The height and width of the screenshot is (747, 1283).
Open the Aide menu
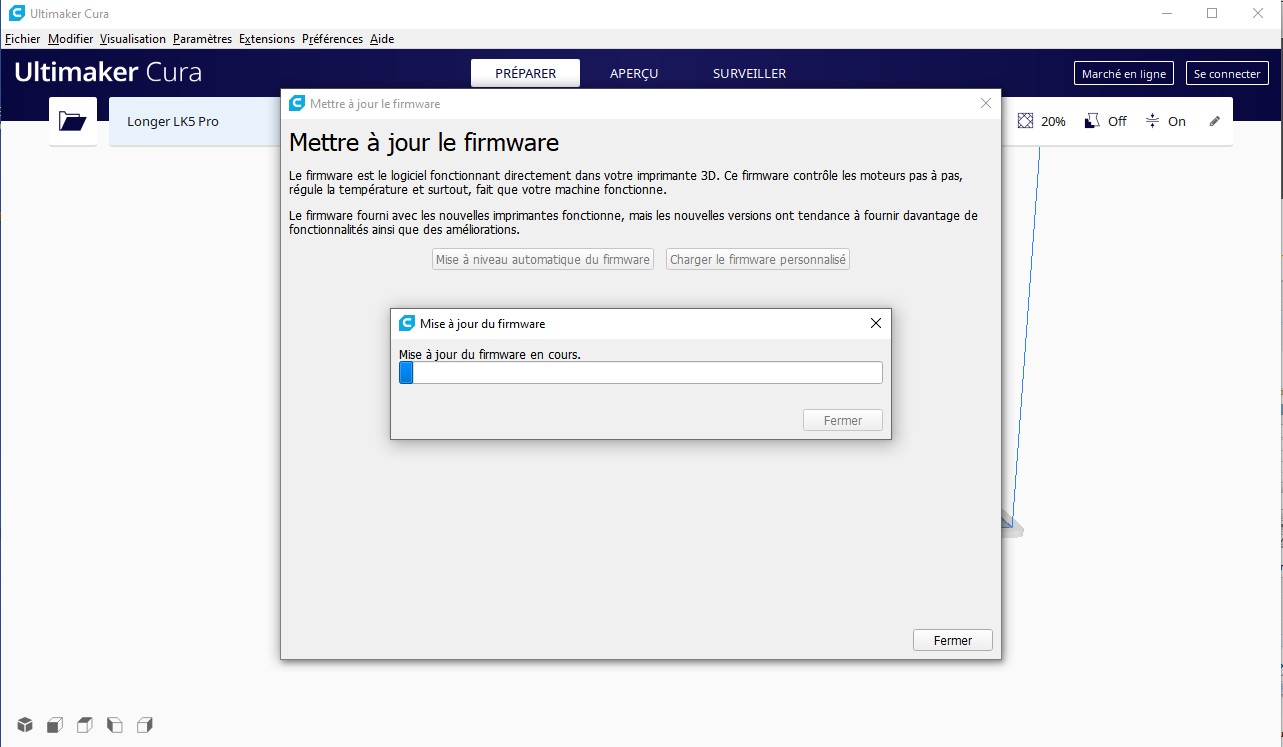point(382,39)
